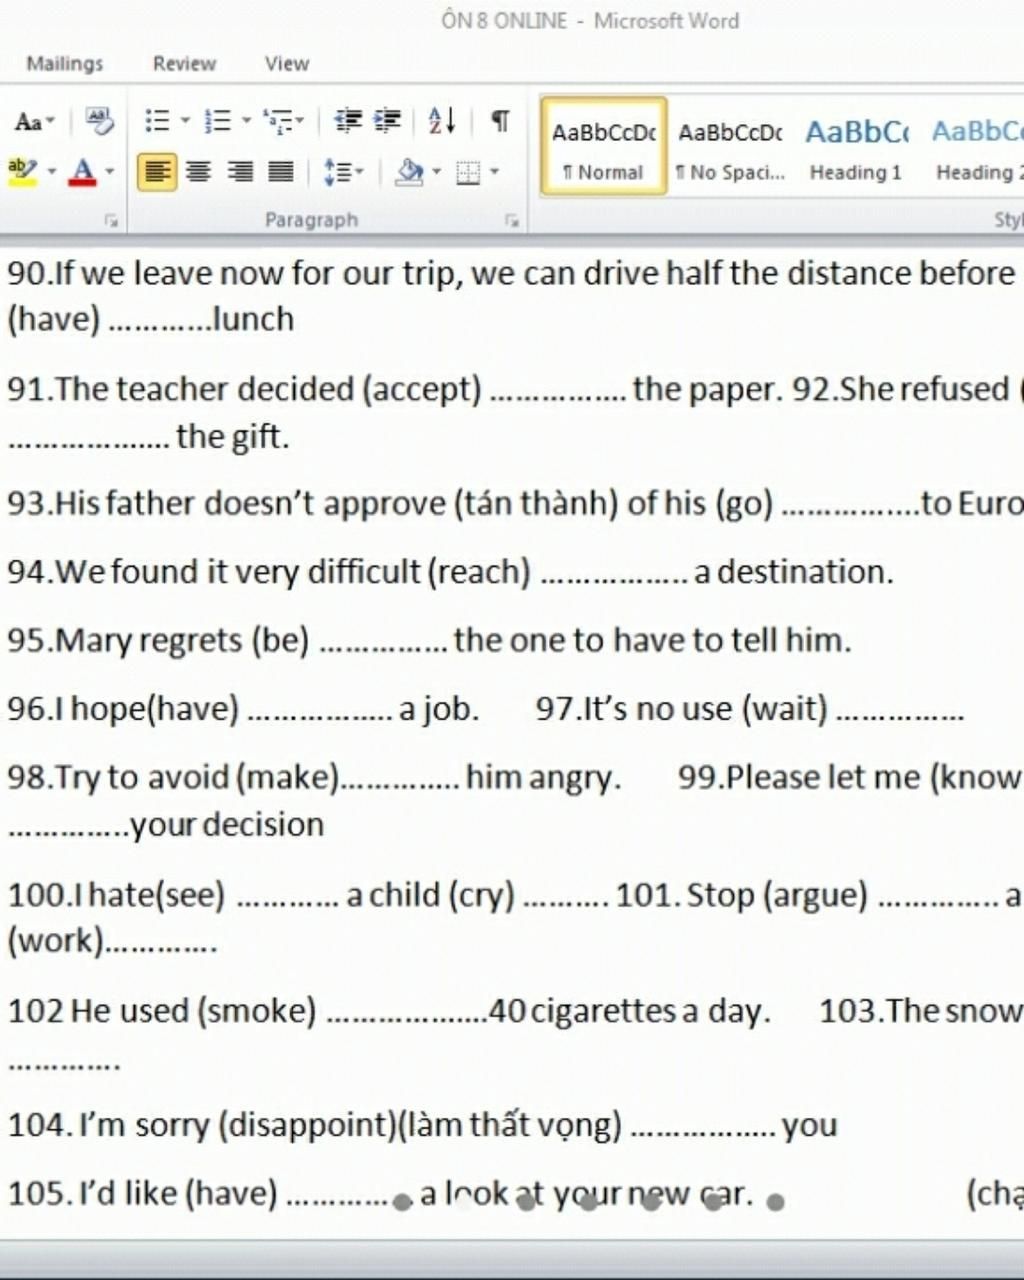Click the word 'lunch' in sentence 90
Screen dimensions: 1024x1280
(x=253, y=319)
